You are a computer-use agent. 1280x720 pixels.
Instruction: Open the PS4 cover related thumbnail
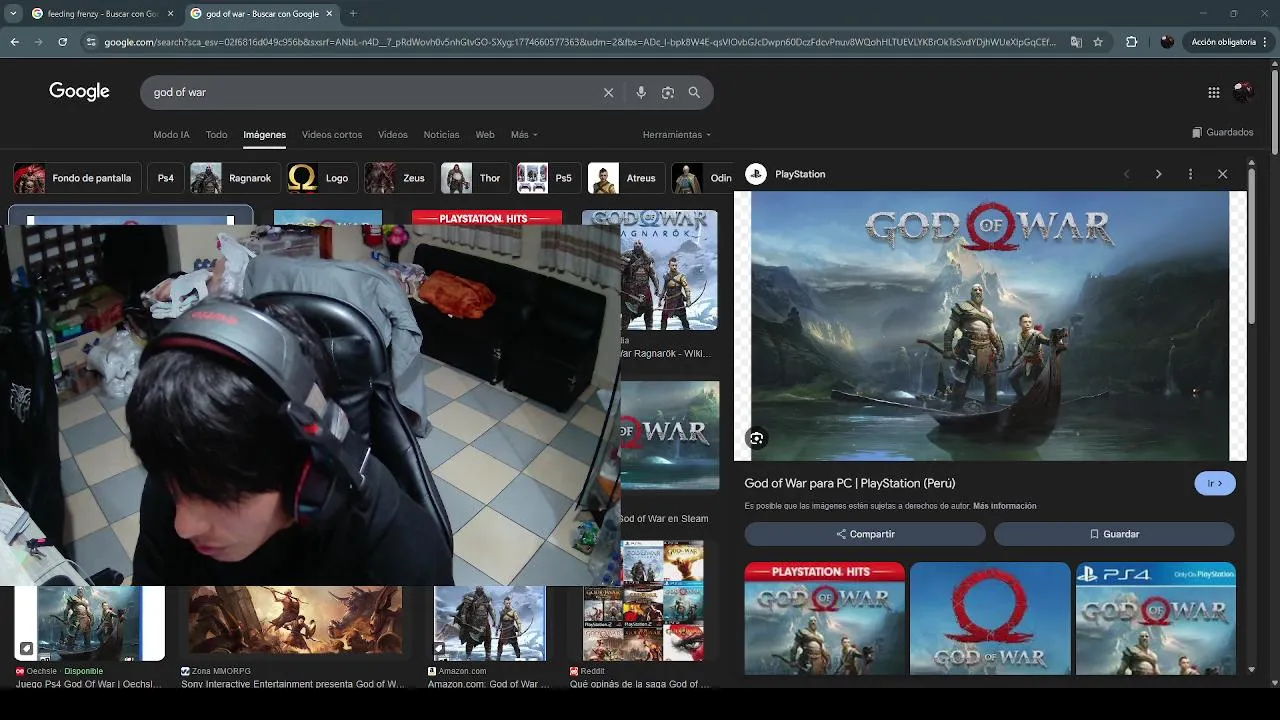tap(1156, 618)
